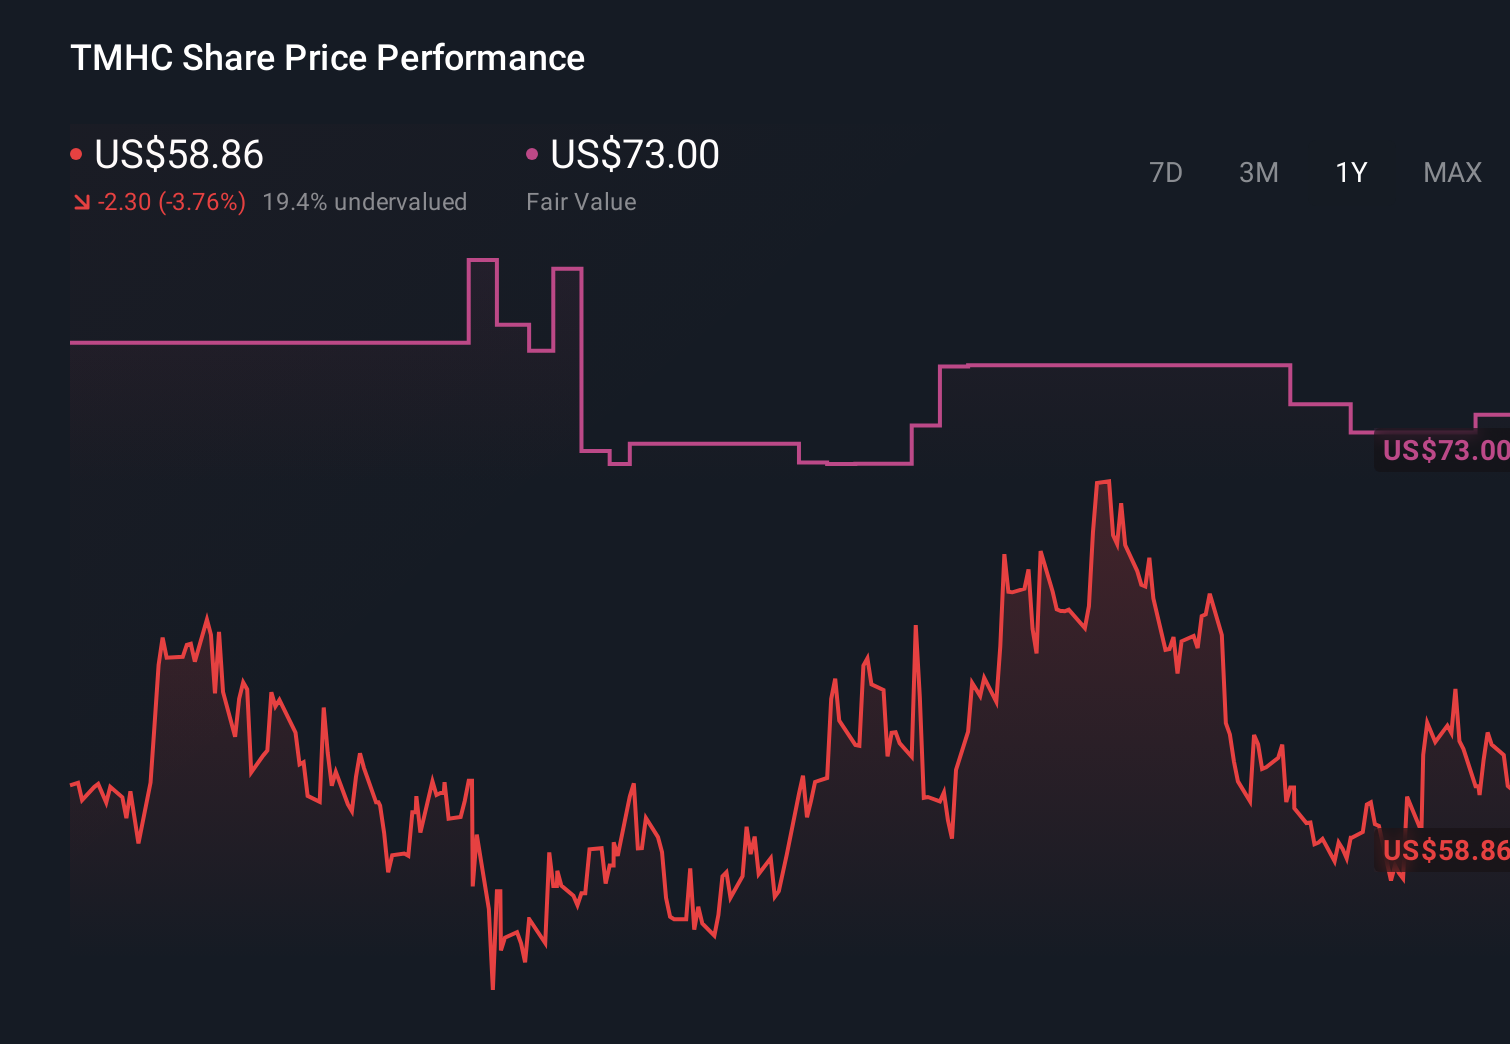Viewport: 1510px width, 1044px height.
Task: Click the Fair Value label under US$73.00
Action: coord(581,201)
